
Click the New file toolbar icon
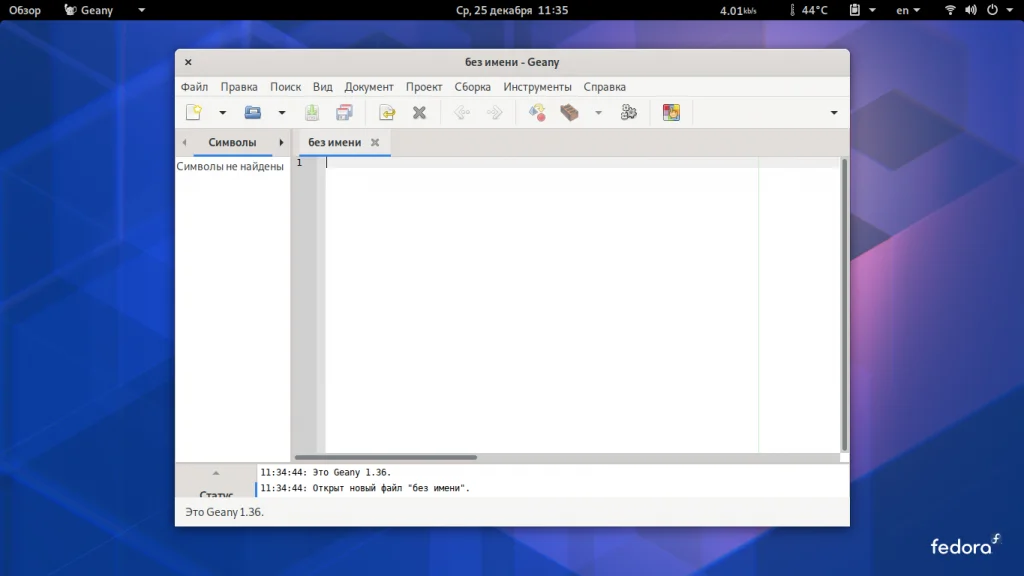point(194,113)
